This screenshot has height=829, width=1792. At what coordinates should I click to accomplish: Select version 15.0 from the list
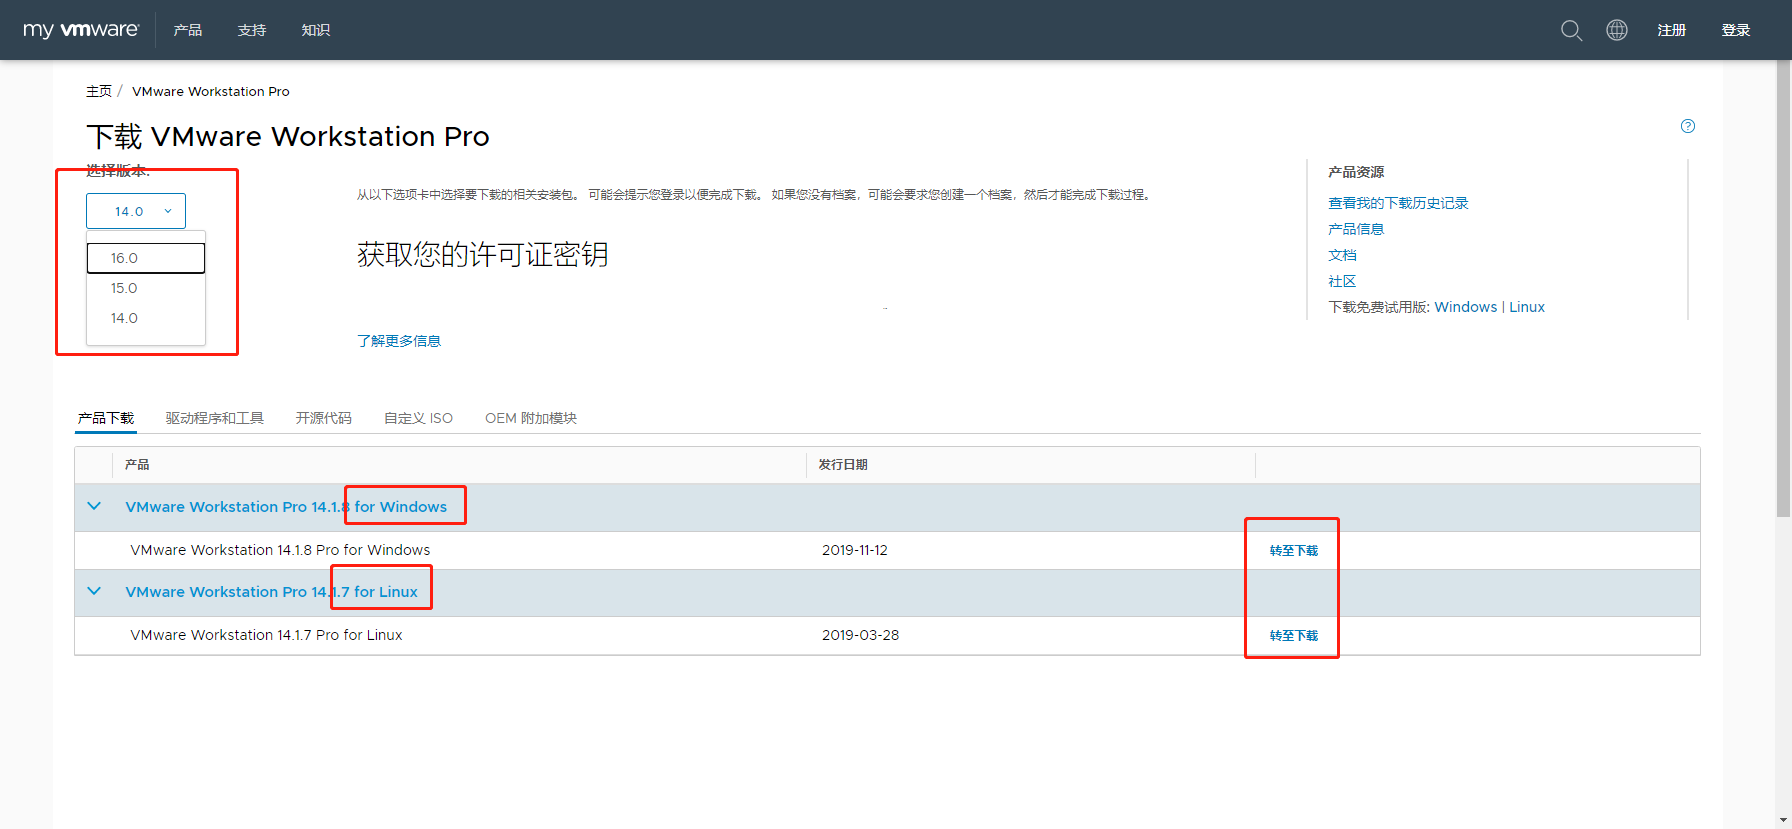(146, 288)
